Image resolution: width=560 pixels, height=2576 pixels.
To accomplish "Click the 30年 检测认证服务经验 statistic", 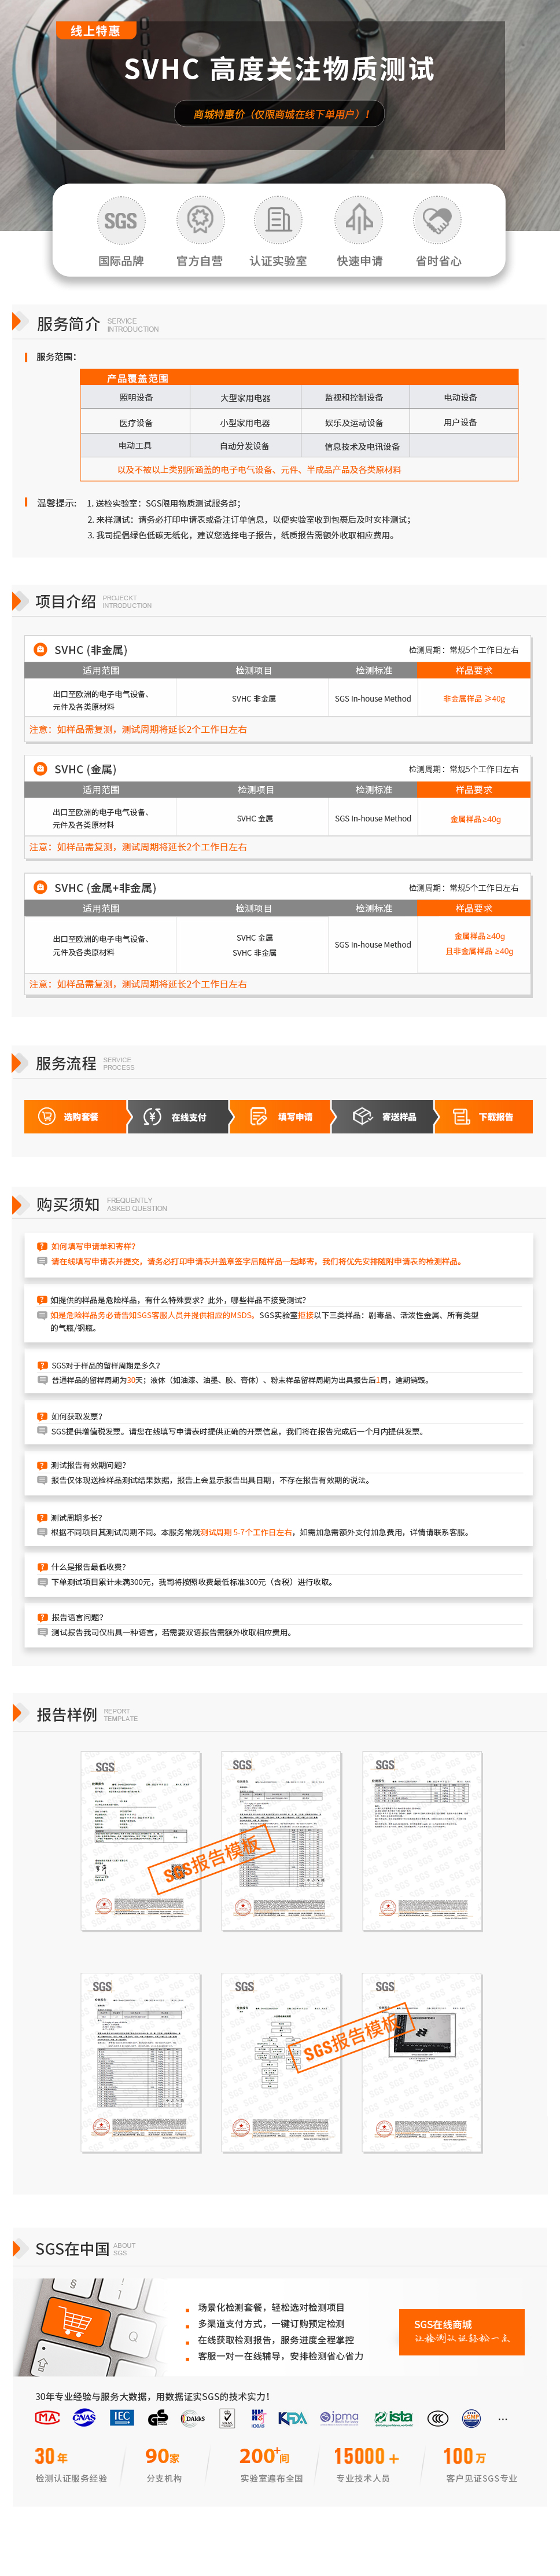I will point(71,2466).
